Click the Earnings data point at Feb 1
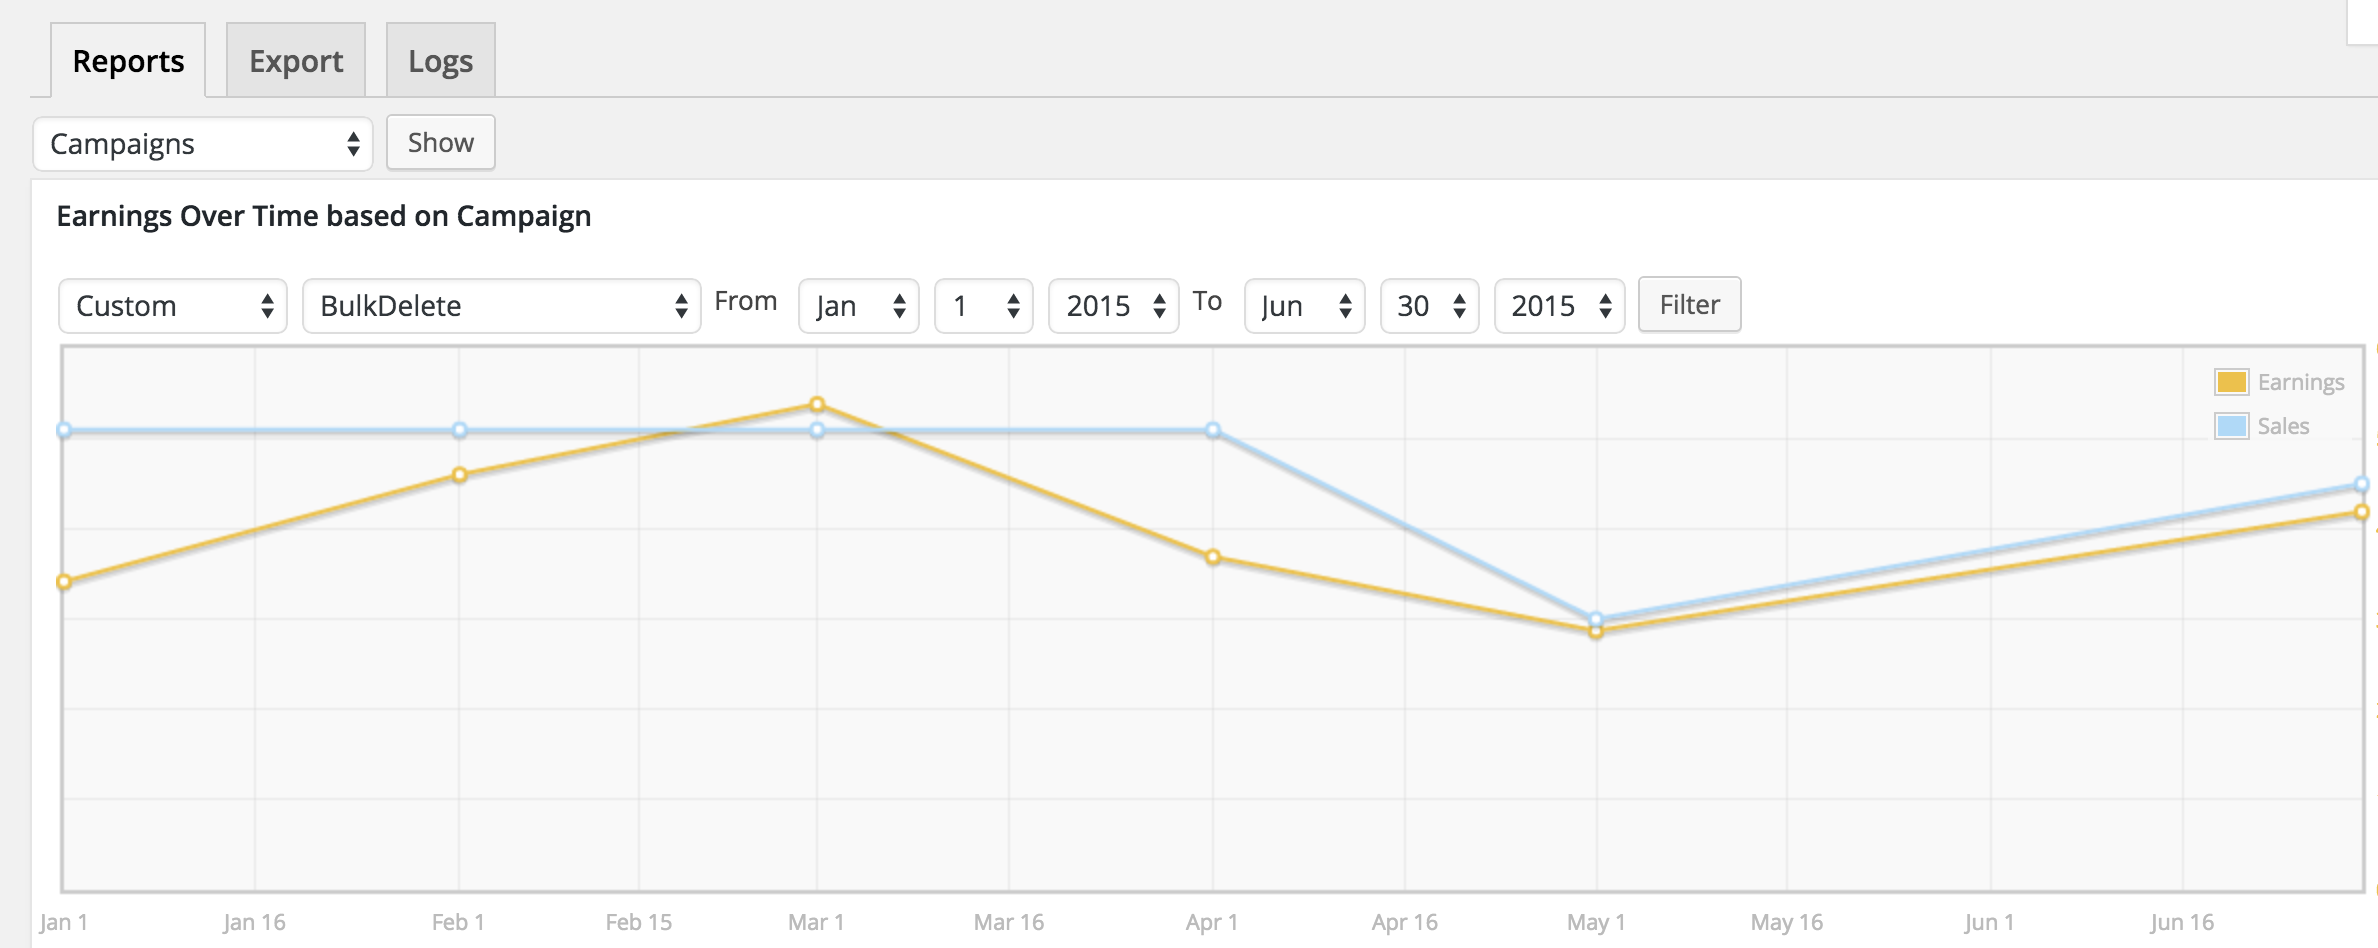Viewport: 2378px width, 948px height. 459,475
